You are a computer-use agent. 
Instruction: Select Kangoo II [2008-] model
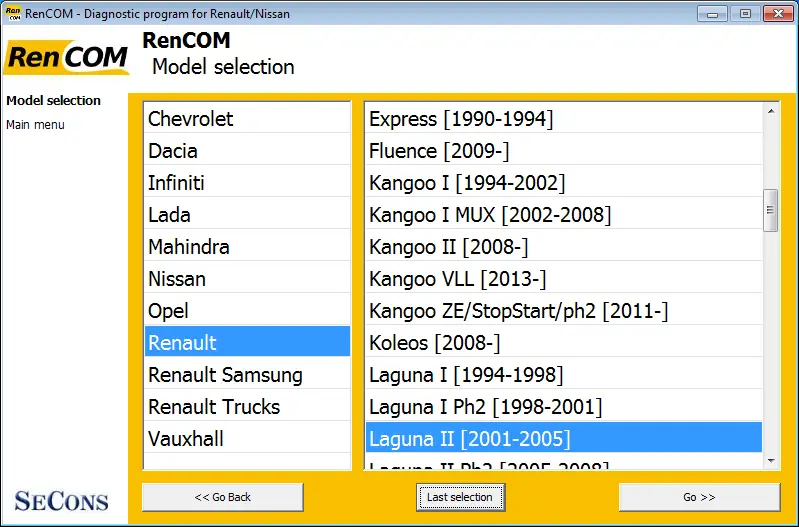pos(564,247)
